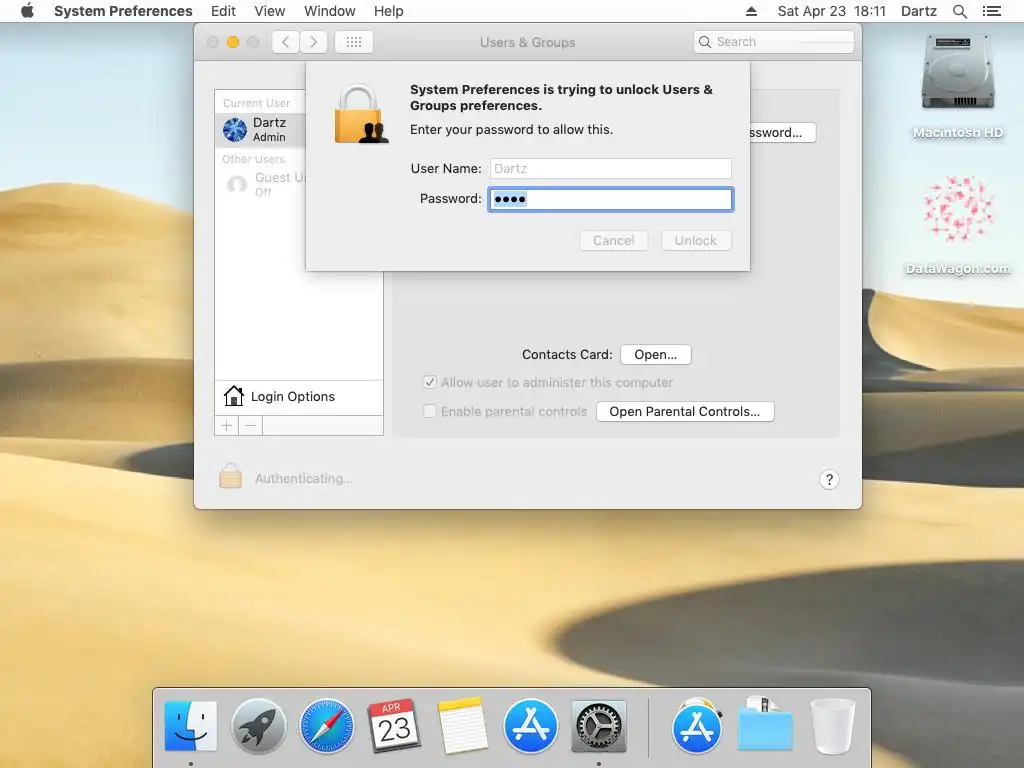
Task: Go back with the left chevron button
Action: [x=285, y=42]
